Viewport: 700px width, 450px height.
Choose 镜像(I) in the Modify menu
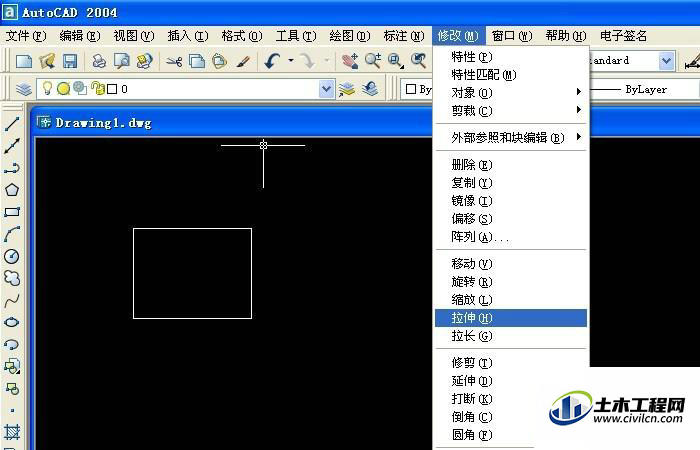click(x=511, y=201)
